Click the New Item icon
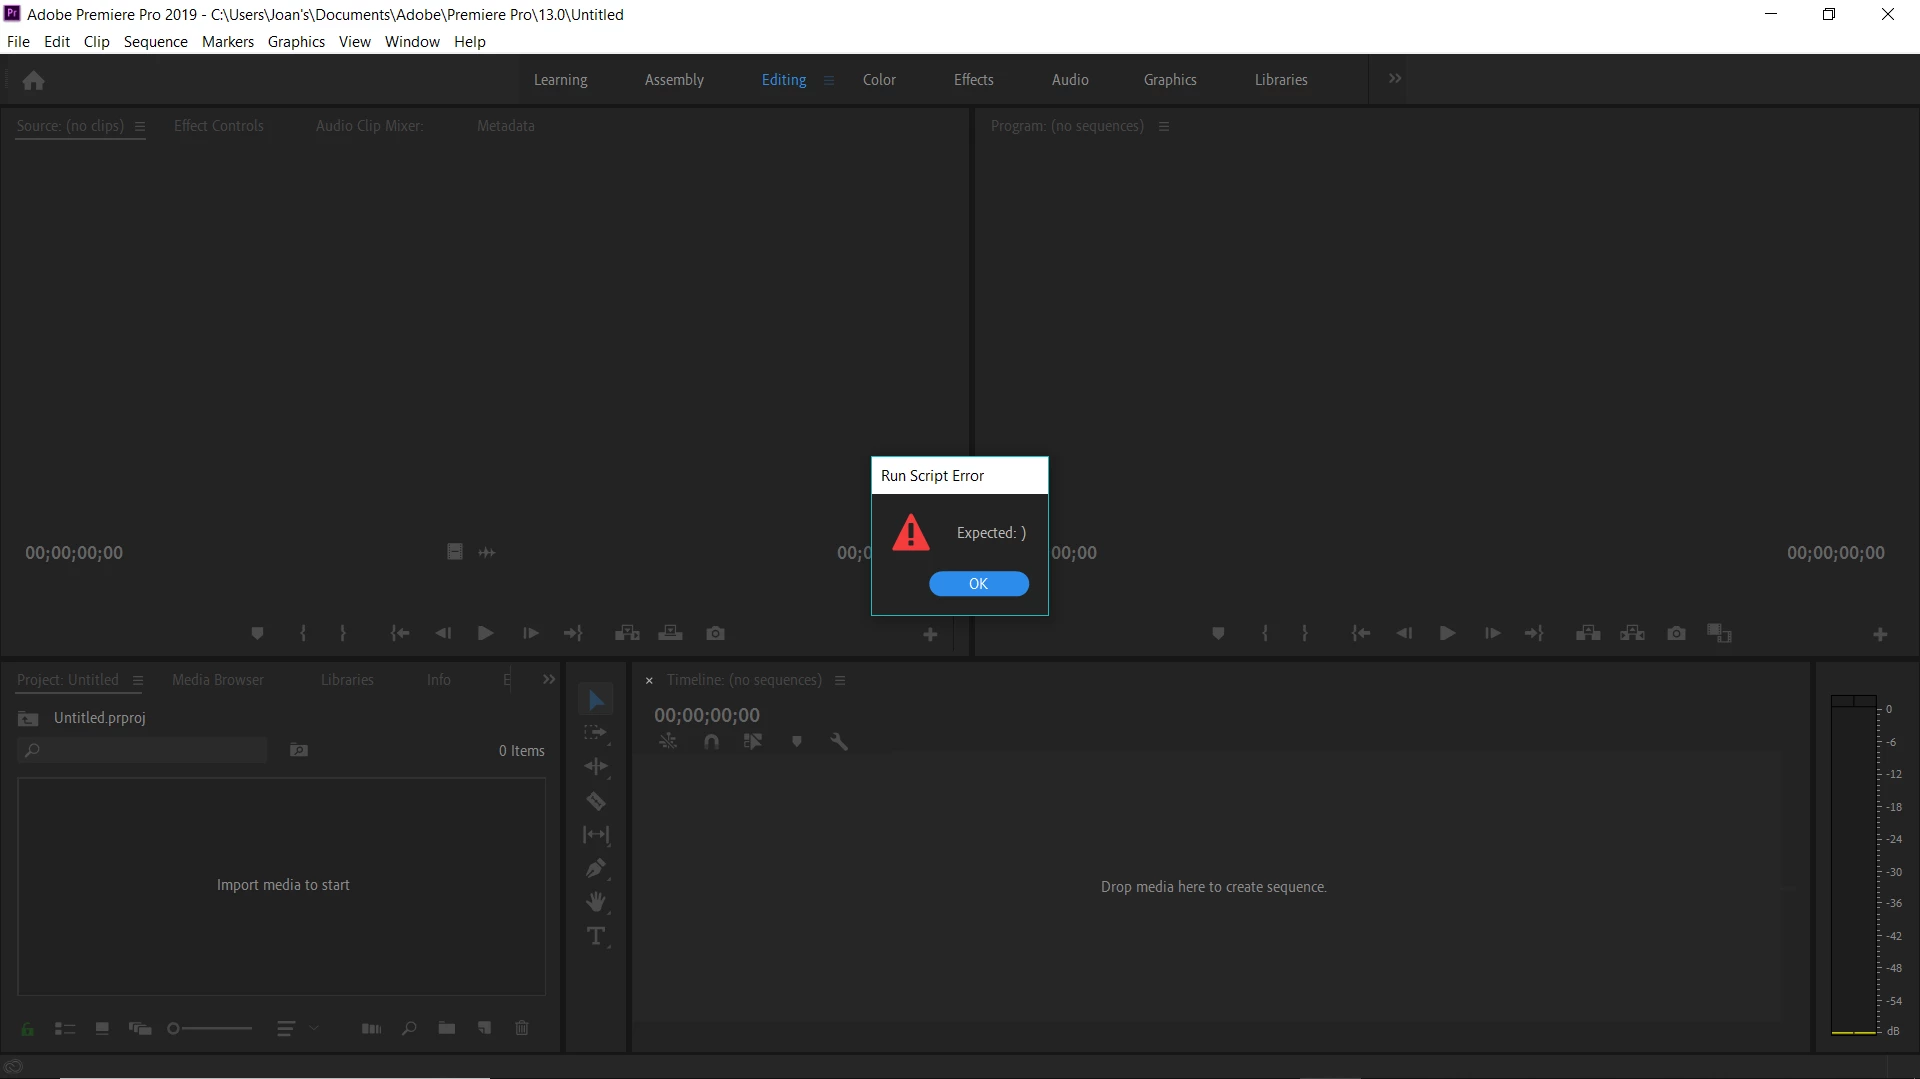This screenshot has height=1079, width=1920. [485, 1029]
